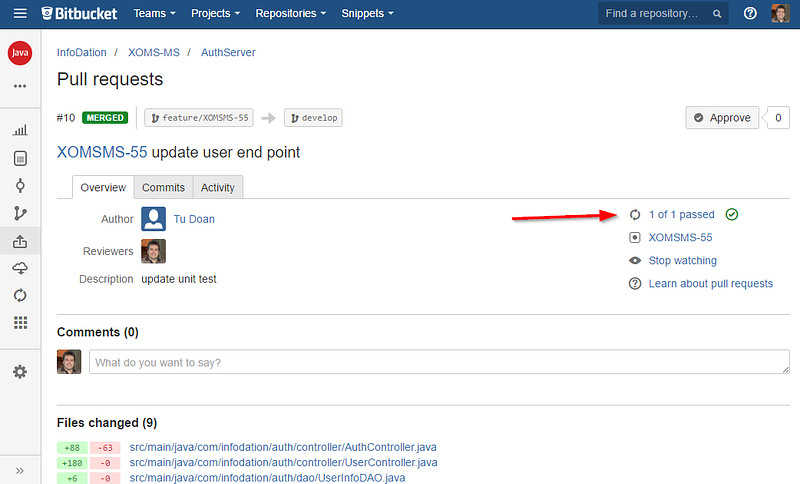
Task: Open the Teams dropdown menu
Action: click(154, 13)
